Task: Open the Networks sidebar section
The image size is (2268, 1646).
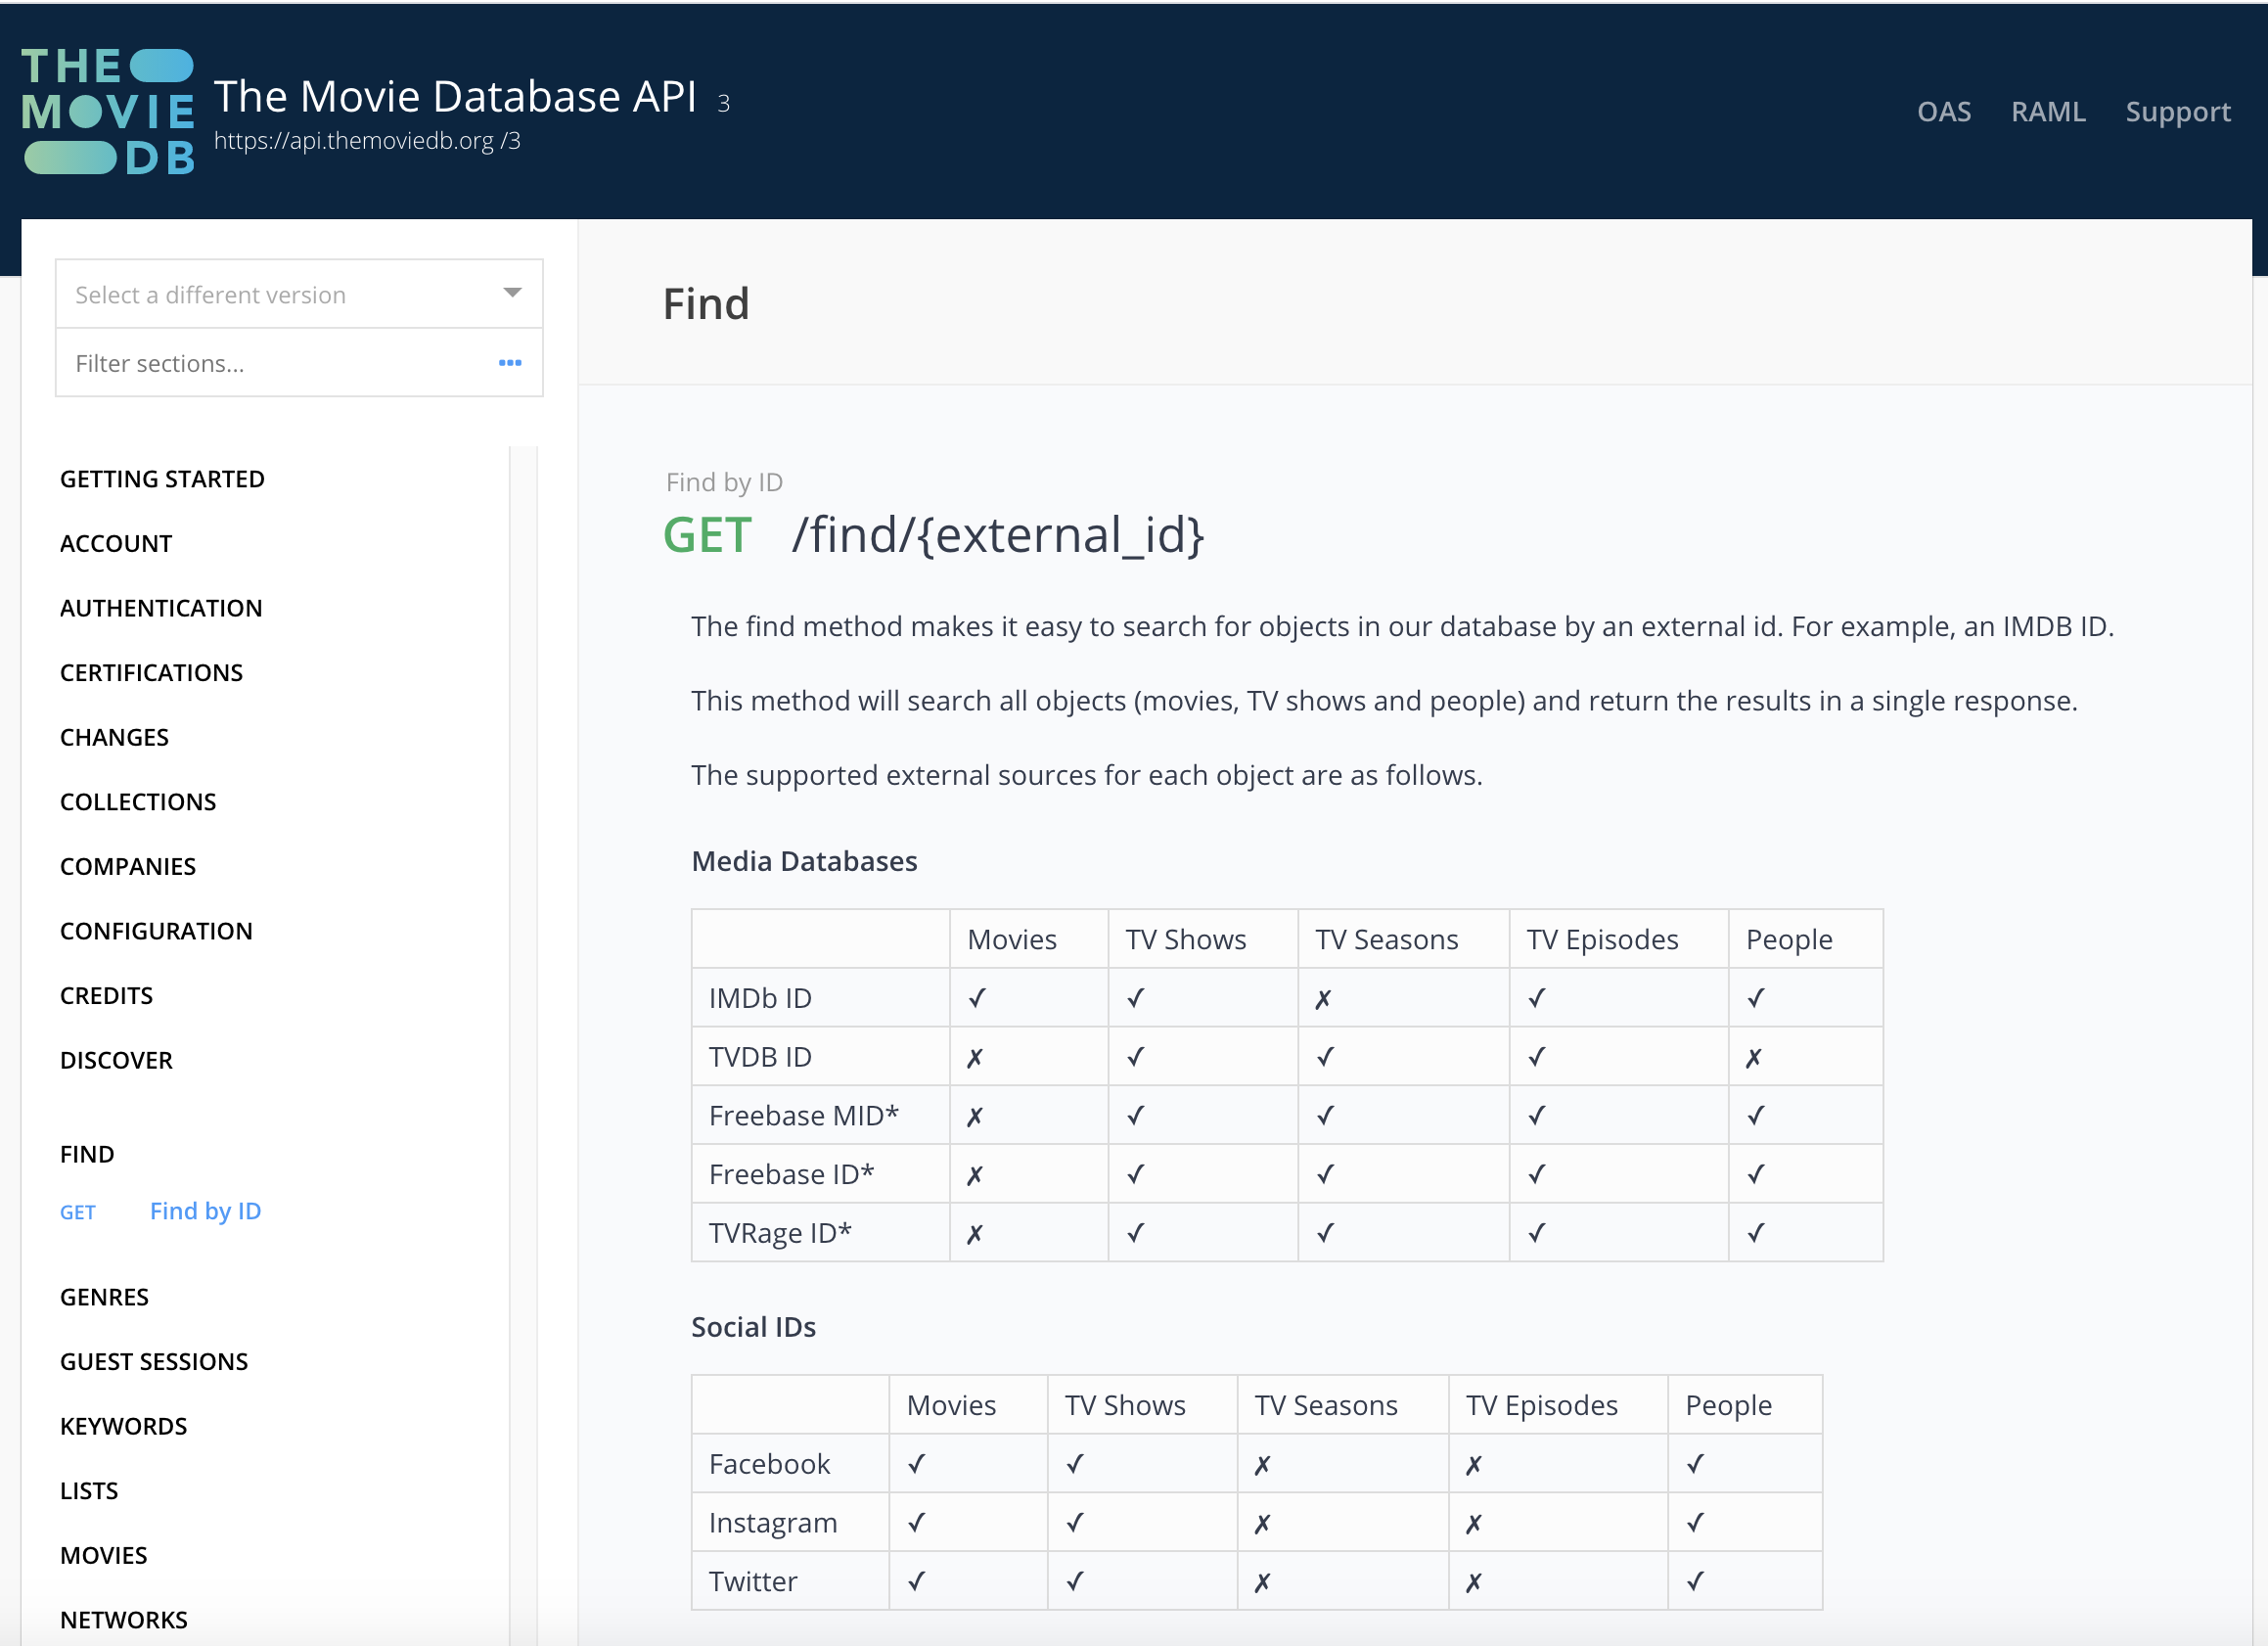Action: pos(124,1620)
